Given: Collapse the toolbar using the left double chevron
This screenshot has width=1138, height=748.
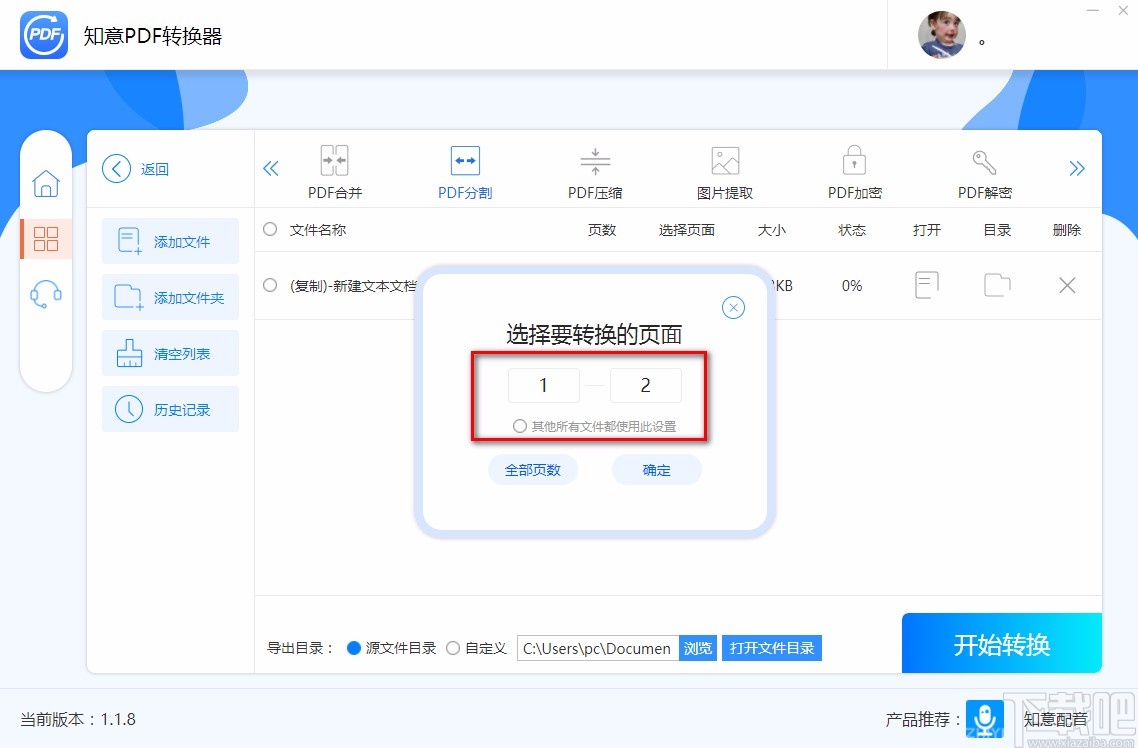Looking at the screenshot, I should tap(271, 168).
